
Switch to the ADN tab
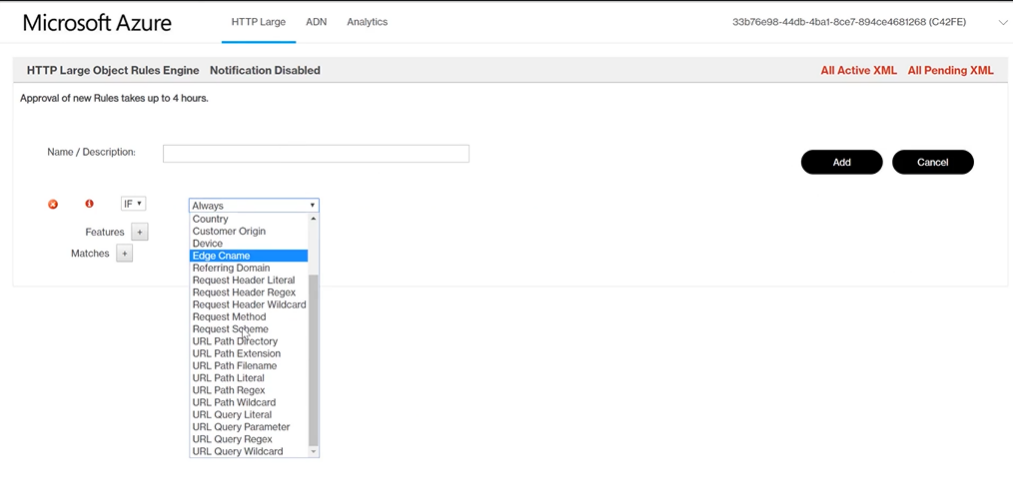coord(316,22)
